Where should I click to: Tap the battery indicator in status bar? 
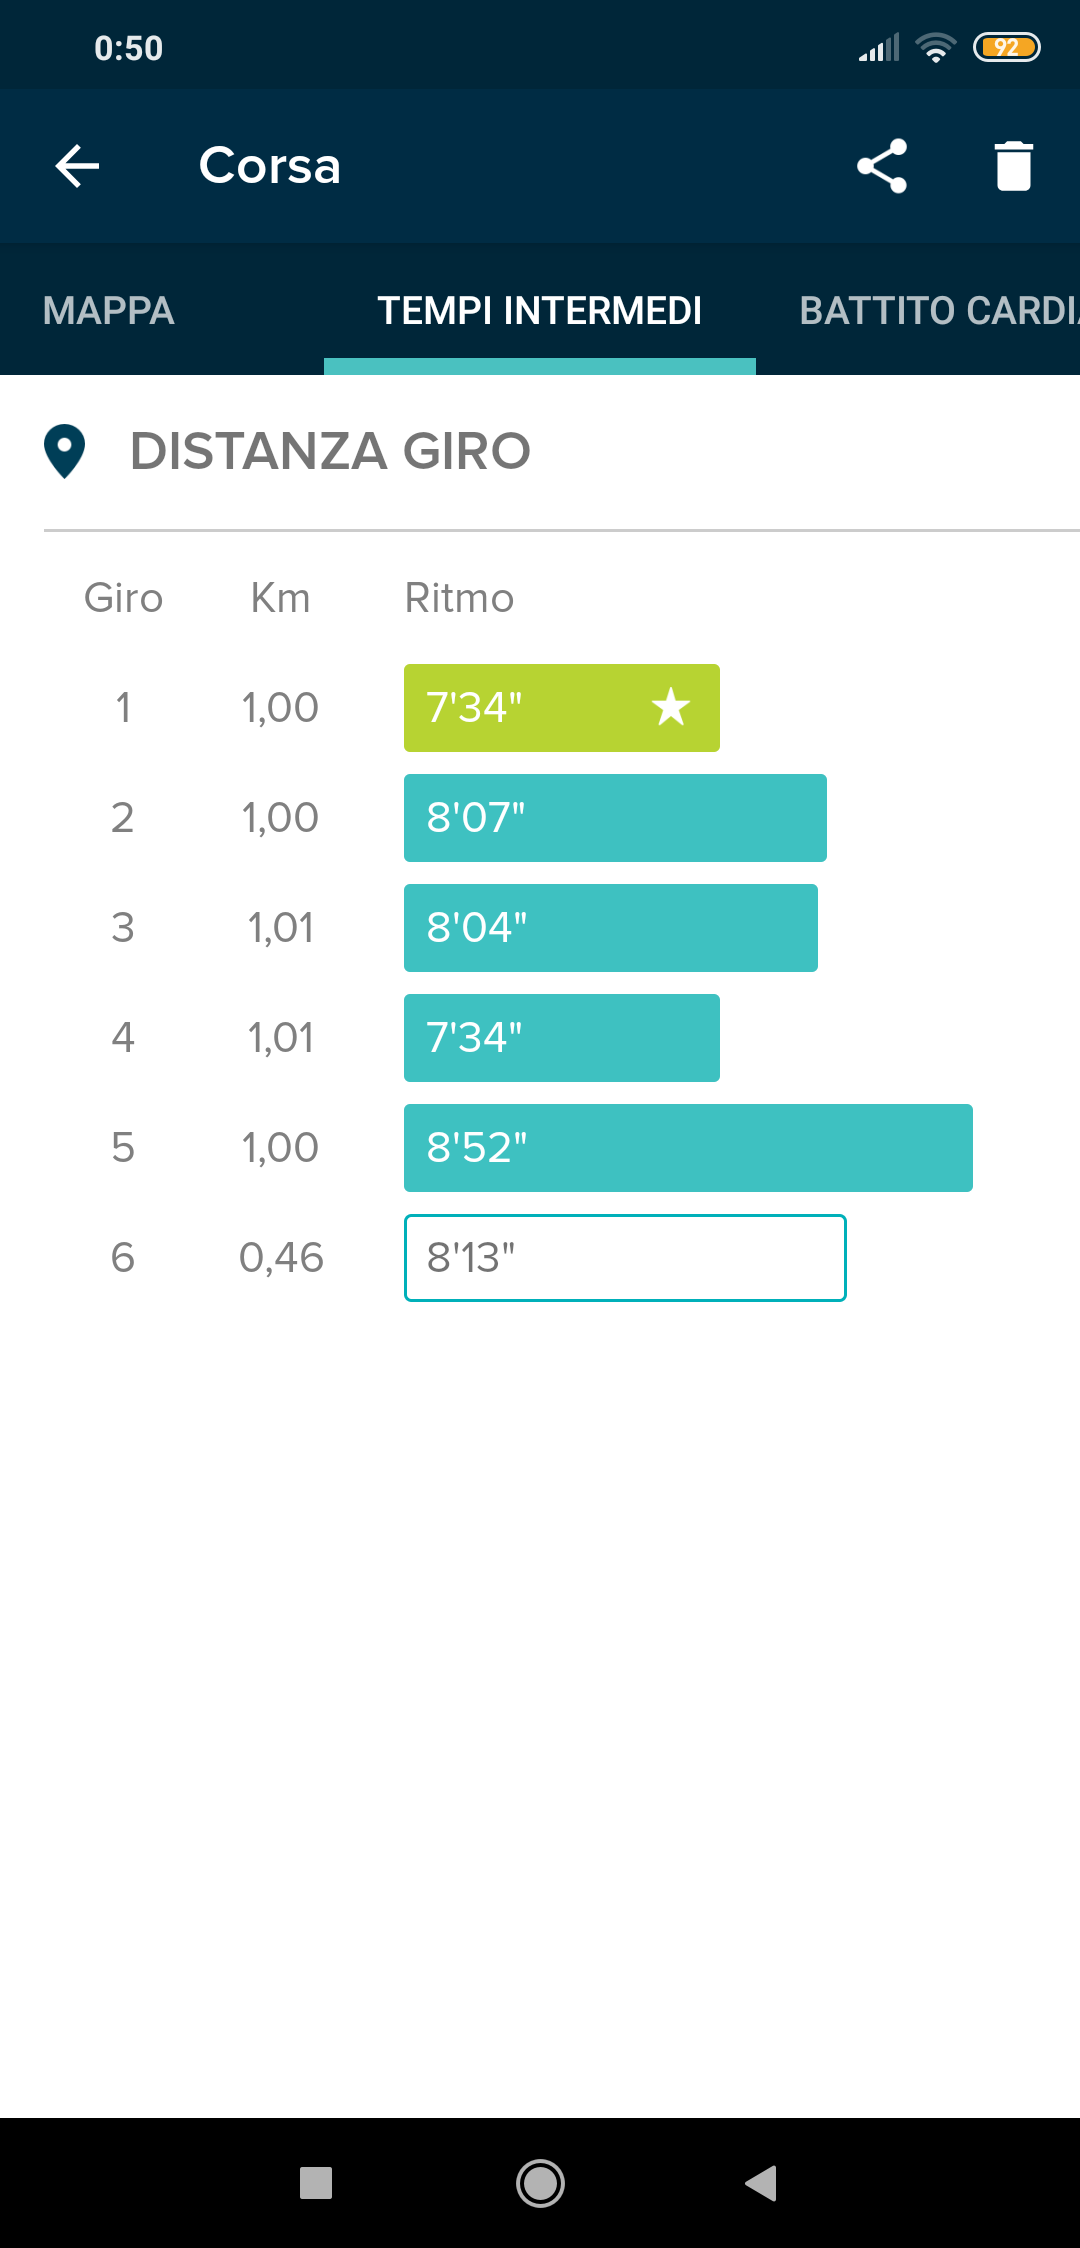tap(1006, 47)
